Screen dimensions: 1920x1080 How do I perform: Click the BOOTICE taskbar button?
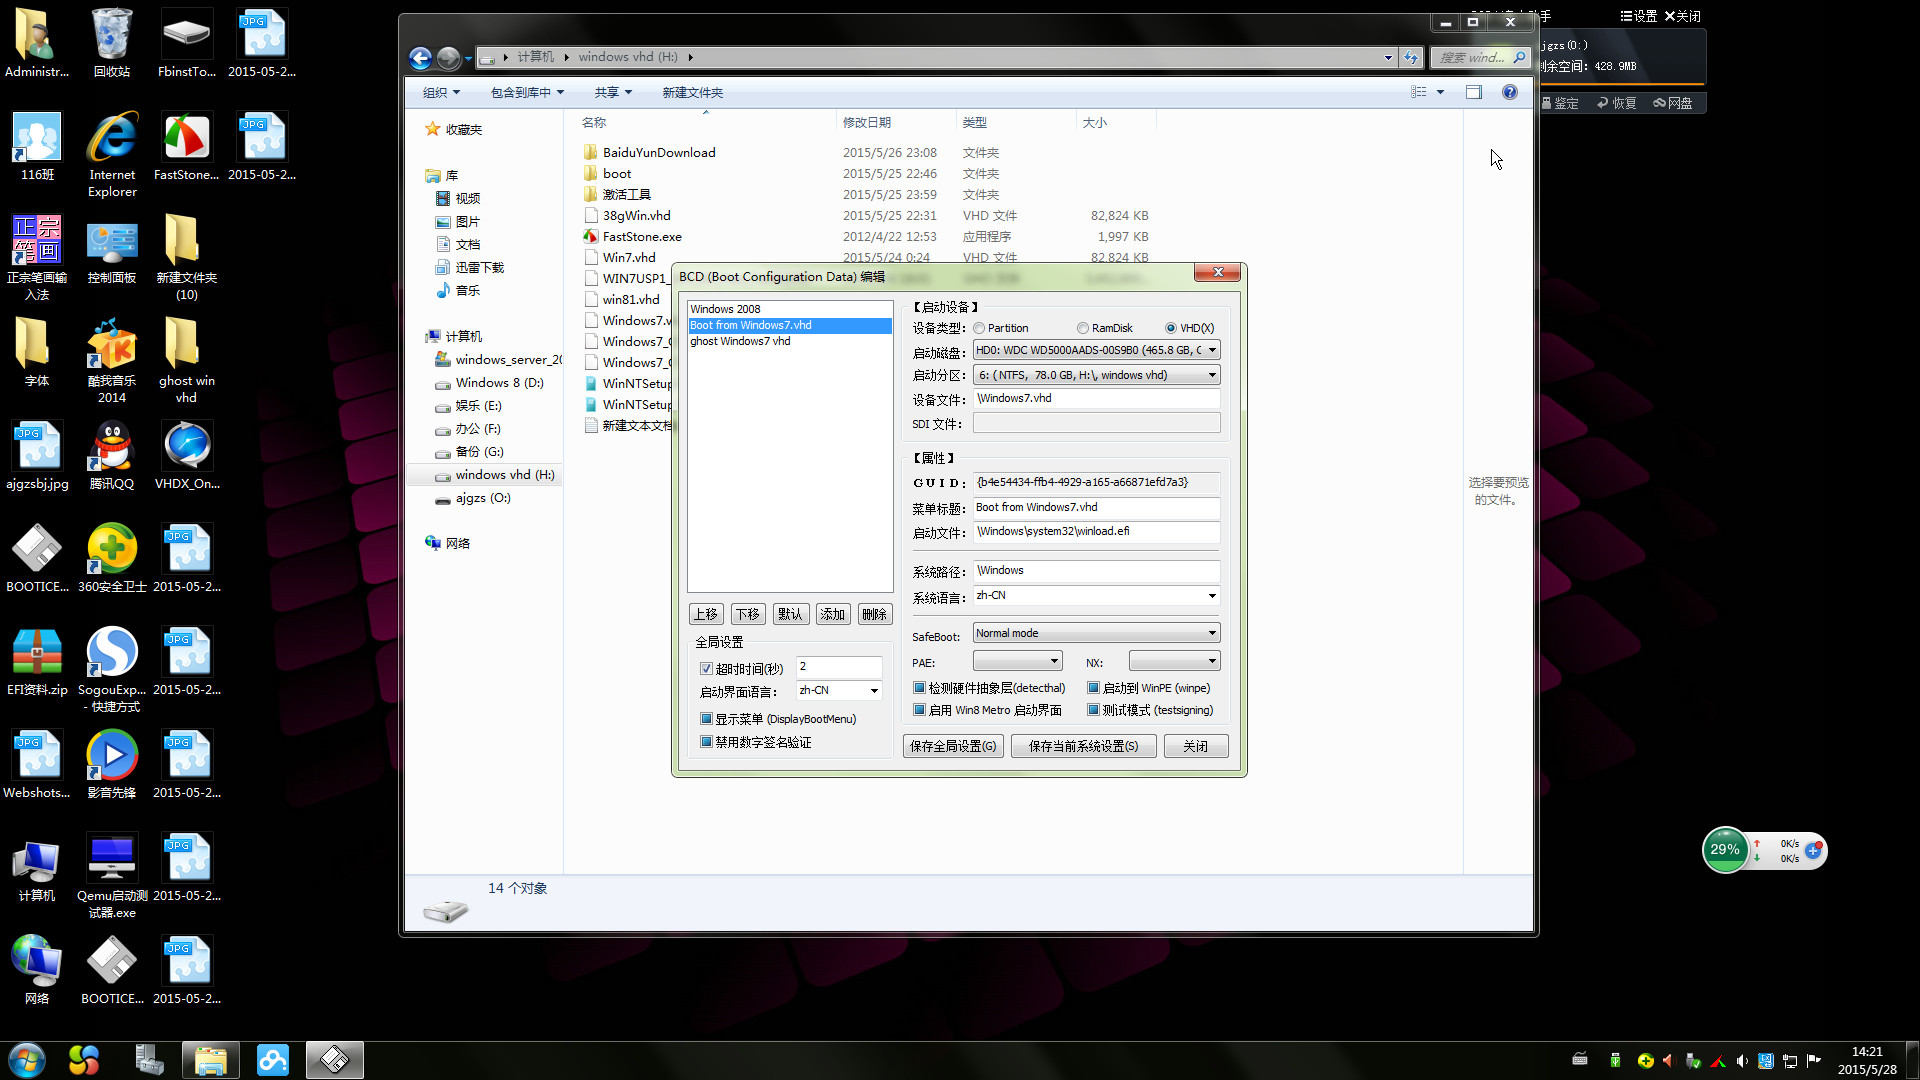pos(334,1060)
